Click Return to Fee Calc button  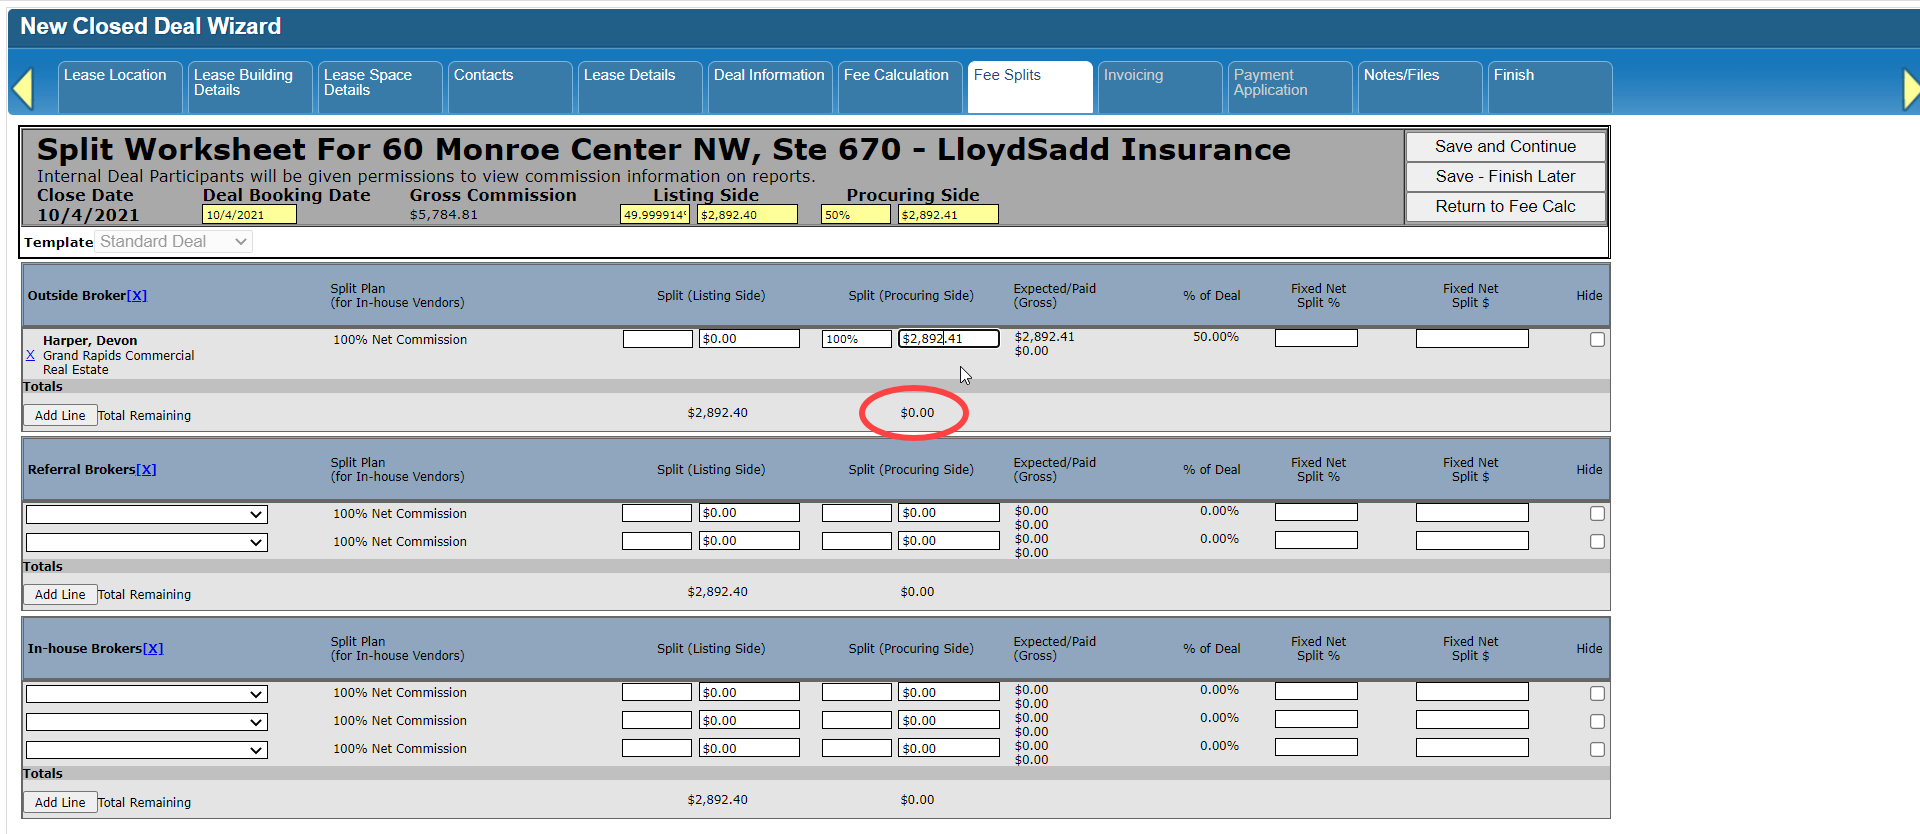[x=1505, y=206]
